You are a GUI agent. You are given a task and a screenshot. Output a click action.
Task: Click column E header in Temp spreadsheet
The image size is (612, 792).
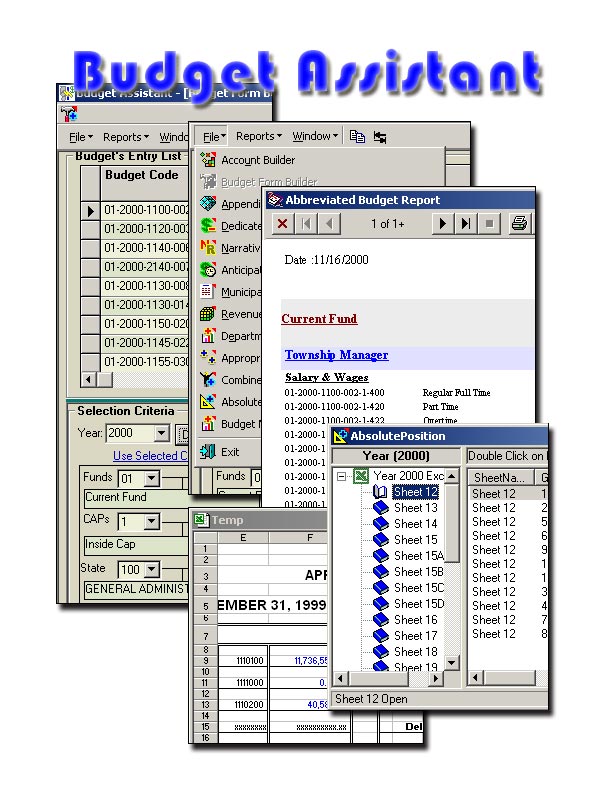coord(243,538)
